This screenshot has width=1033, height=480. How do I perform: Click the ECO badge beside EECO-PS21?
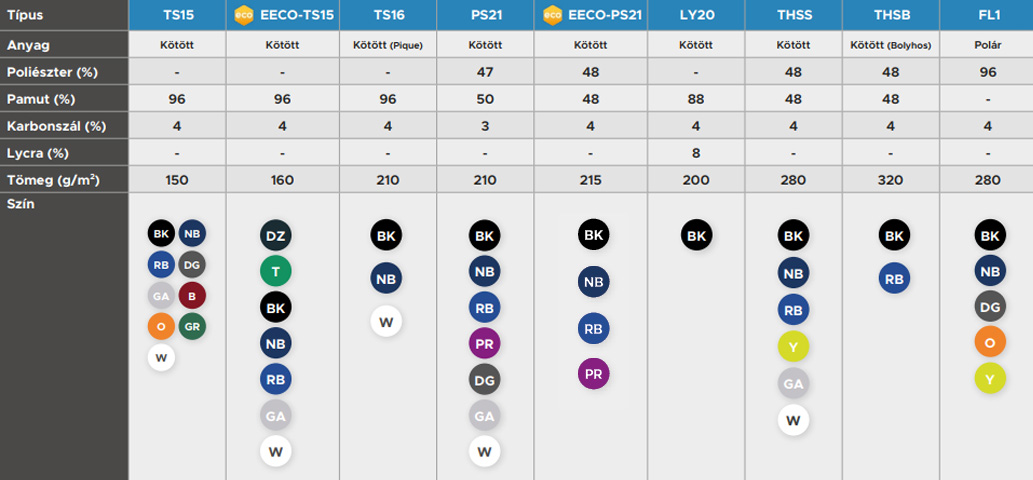point(553,15)
